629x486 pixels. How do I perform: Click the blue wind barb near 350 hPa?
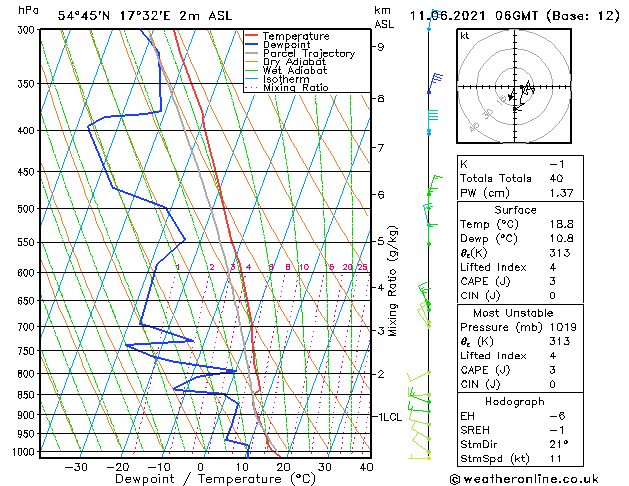point(435,83)
